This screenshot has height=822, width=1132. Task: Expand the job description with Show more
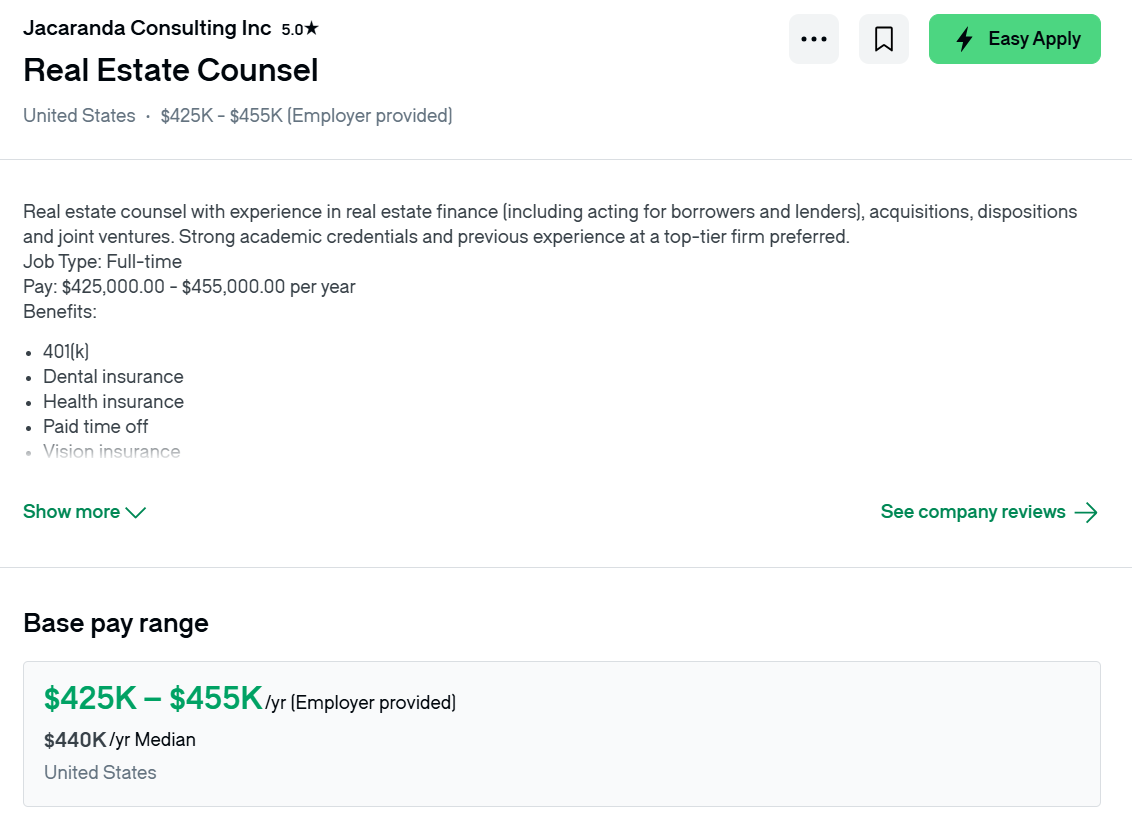click(x=84, y=512)
